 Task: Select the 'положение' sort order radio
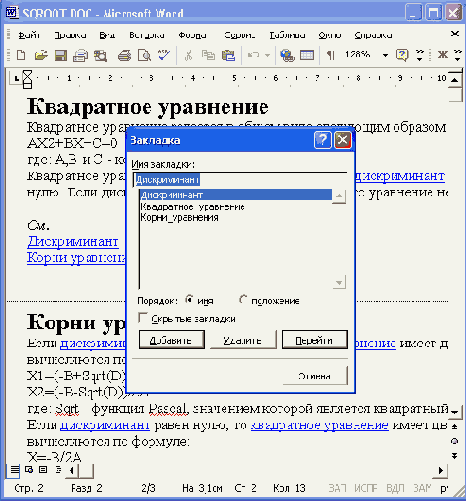coord(243,300)
